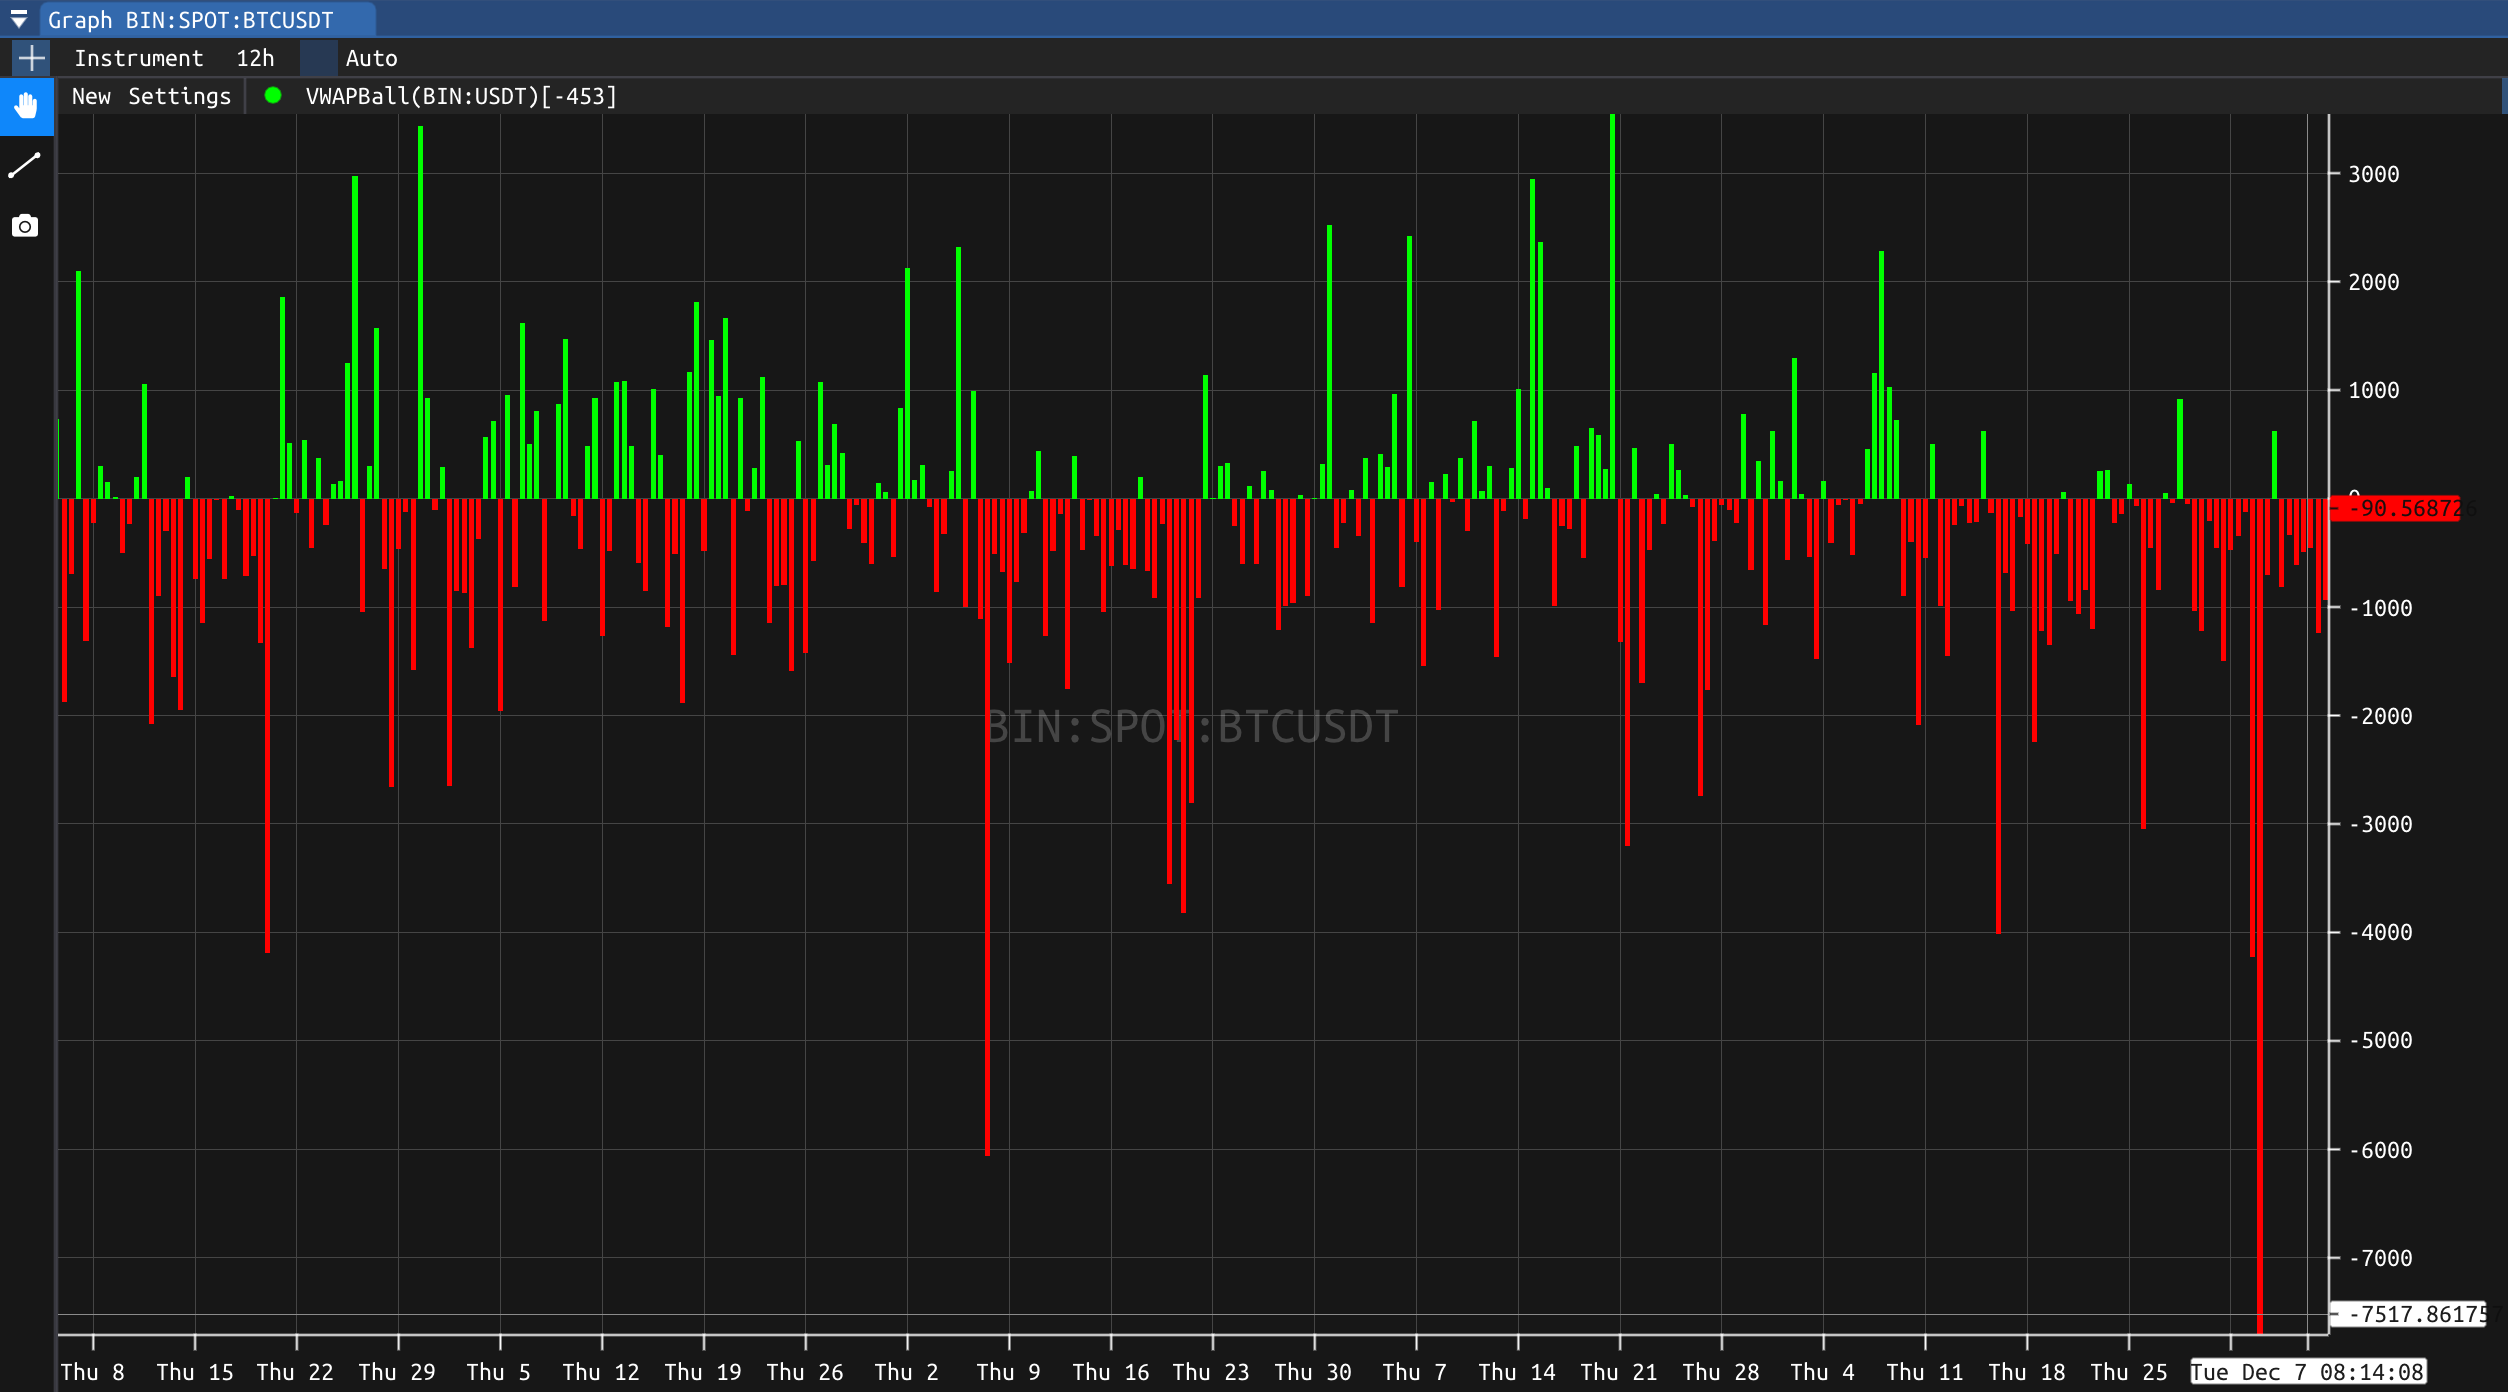Click the -4000 axis label
This screenshot has height=1392, width=2508.
pos(2380,933)
